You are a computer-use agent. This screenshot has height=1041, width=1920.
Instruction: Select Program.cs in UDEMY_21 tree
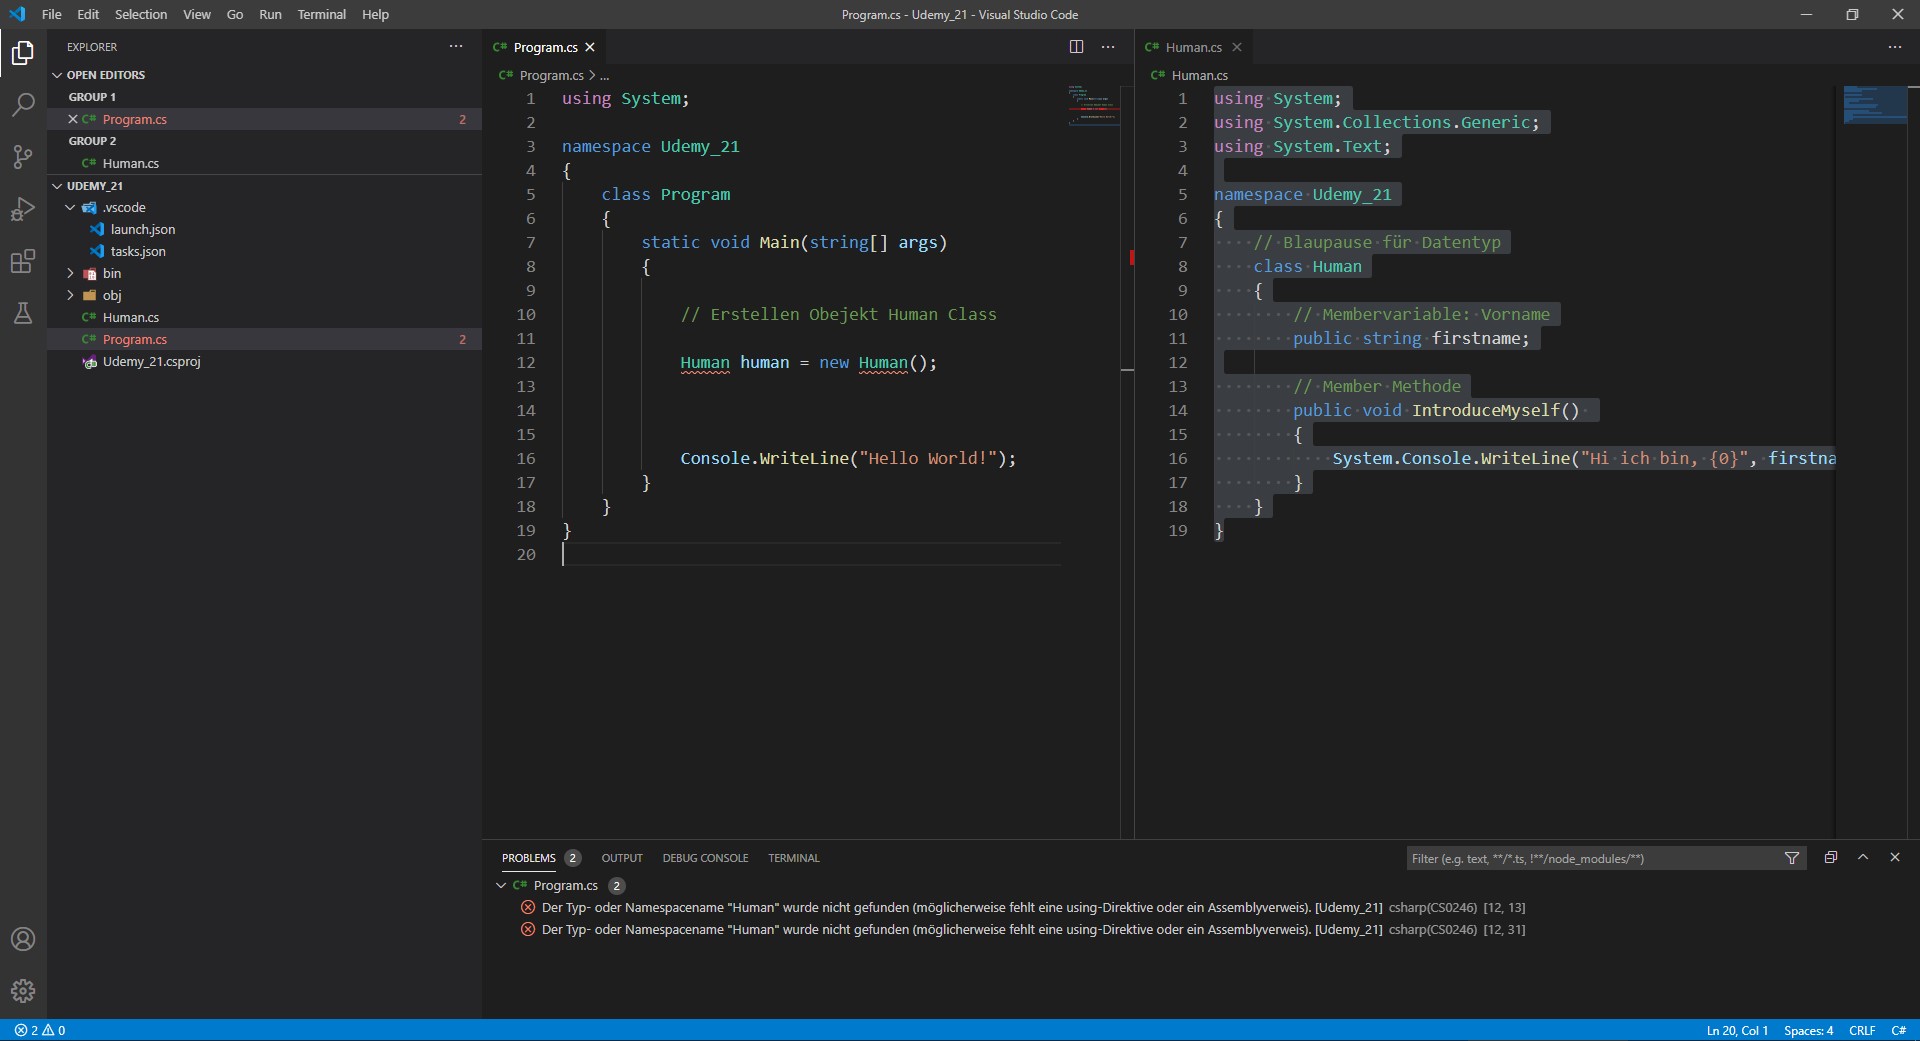point(135,339)
